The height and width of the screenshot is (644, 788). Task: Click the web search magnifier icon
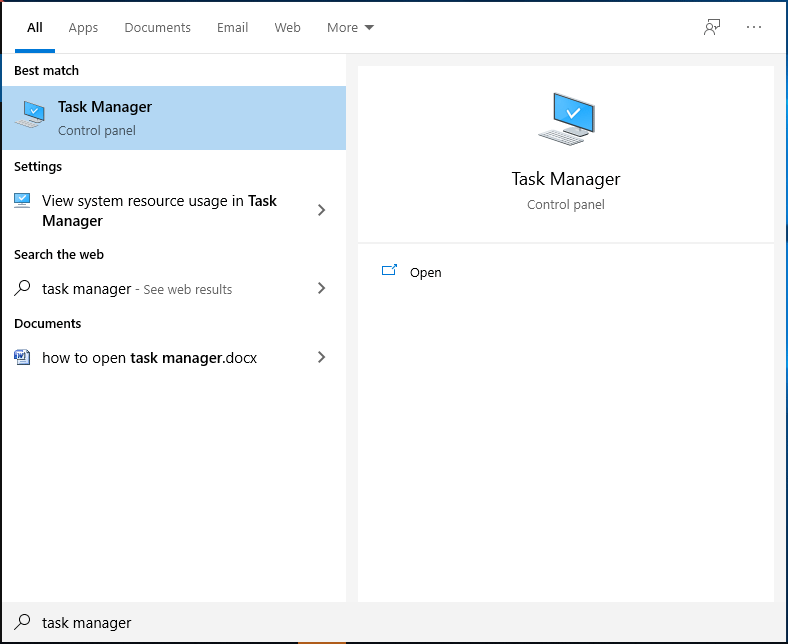pyautogui.click(x=22, y=288)
